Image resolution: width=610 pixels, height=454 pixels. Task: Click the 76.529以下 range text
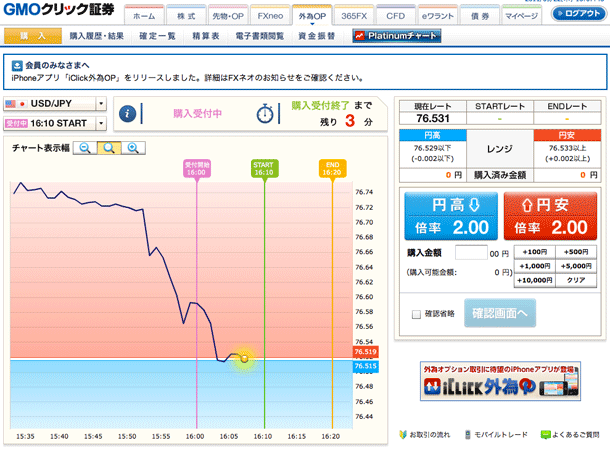click(x=433, y=148)
